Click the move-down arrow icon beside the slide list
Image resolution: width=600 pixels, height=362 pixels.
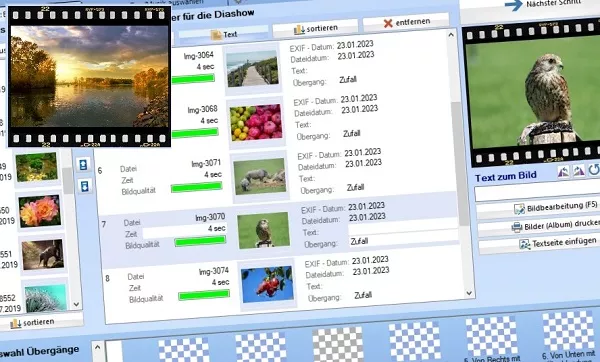click(85, 186)
